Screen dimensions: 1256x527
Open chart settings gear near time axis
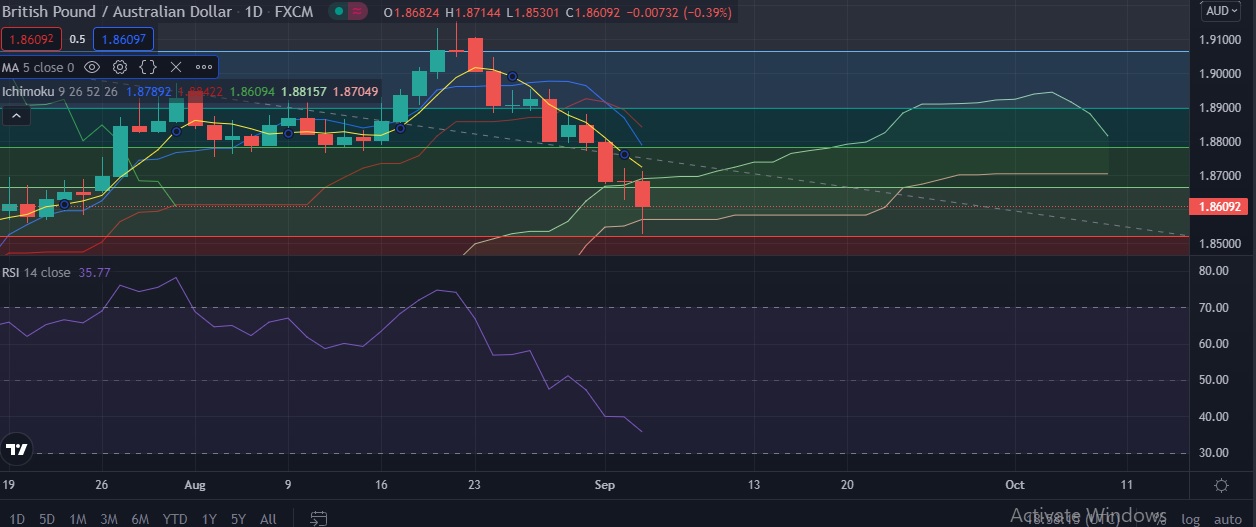[x=1221, y=485]
